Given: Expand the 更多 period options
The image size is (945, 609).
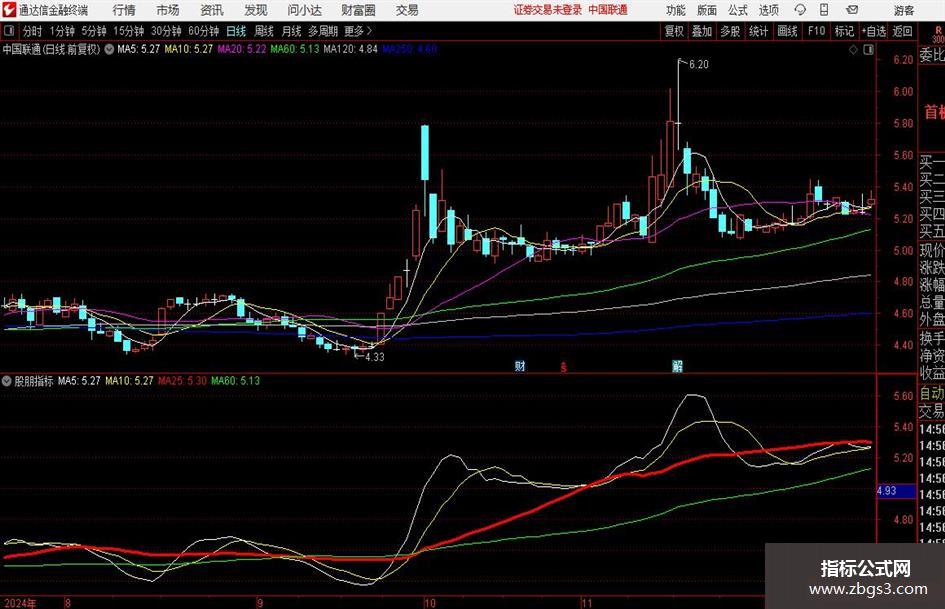Looking at the screenshot, I should tap(358, 31).
